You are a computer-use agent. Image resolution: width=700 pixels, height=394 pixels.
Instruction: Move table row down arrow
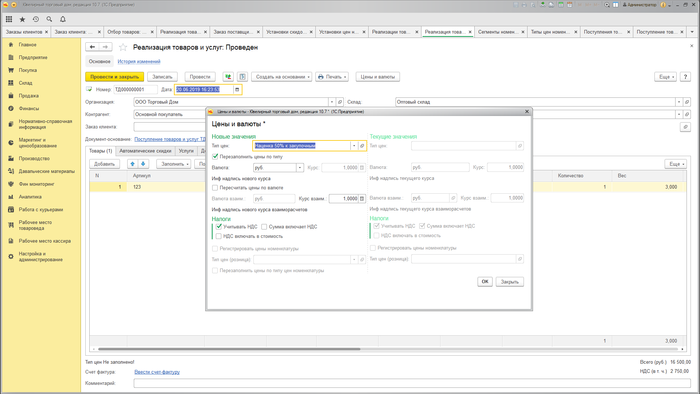(x=143, y=164)
